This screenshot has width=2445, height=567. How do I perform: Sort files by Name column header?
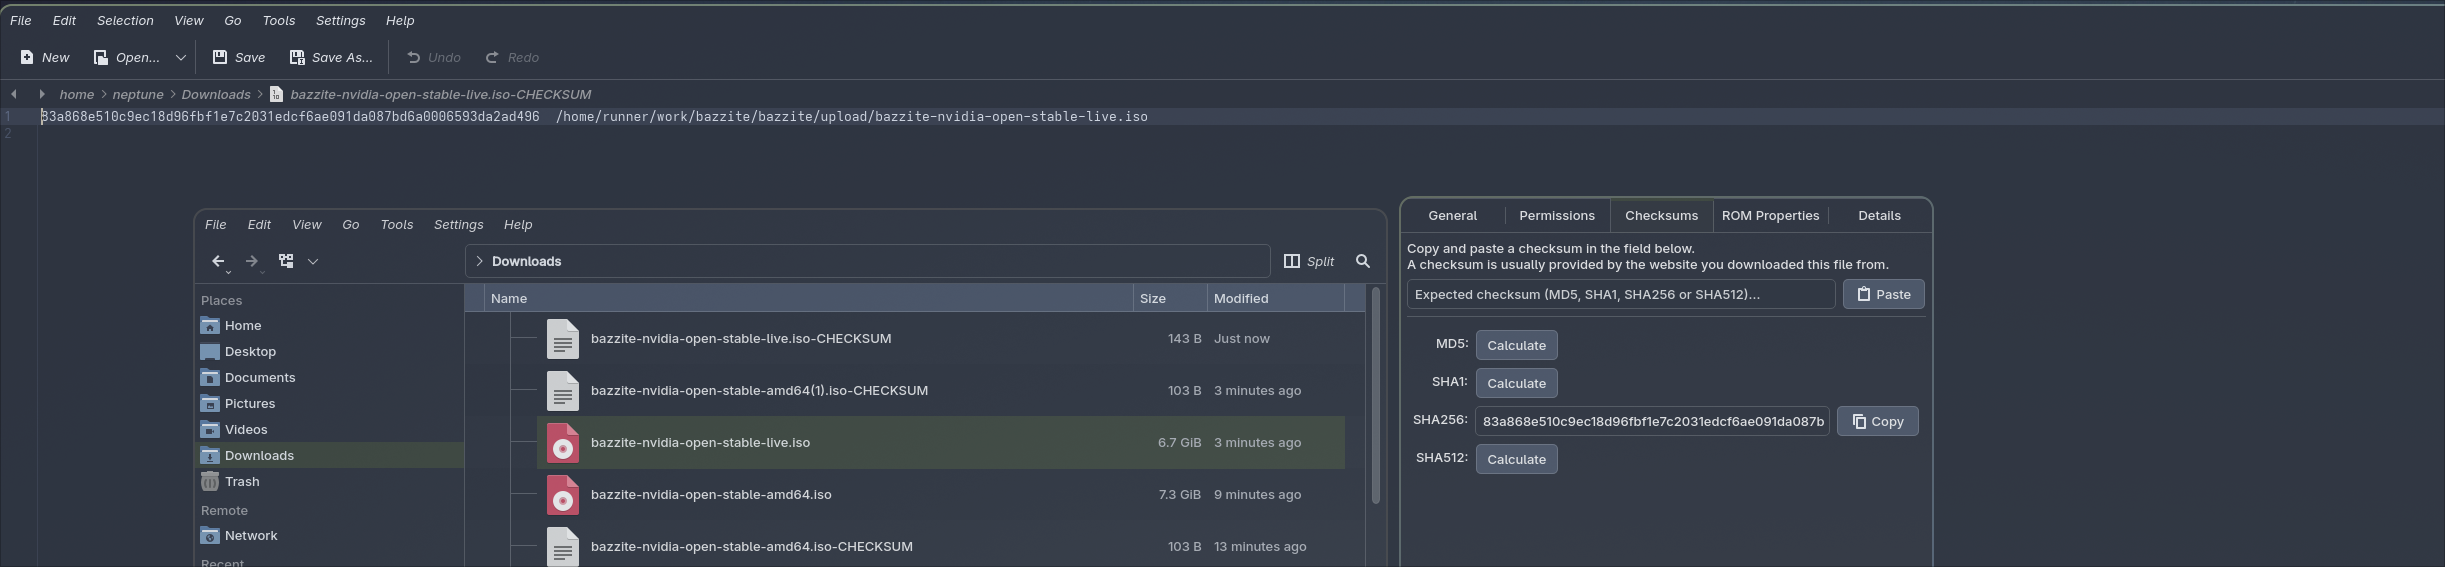click(x=808, y=298)
